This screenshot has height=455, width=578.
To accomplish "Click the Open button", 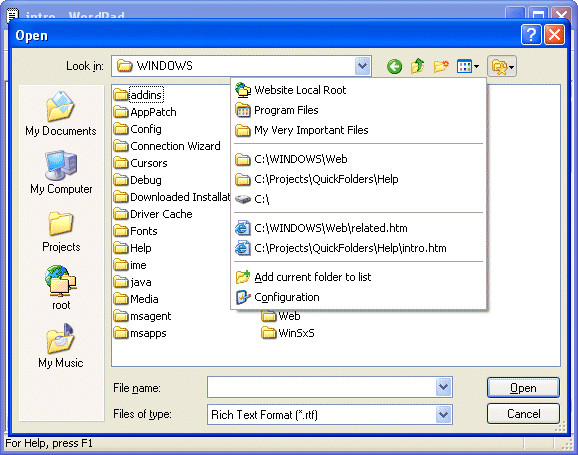I will (x=523, y=388).
